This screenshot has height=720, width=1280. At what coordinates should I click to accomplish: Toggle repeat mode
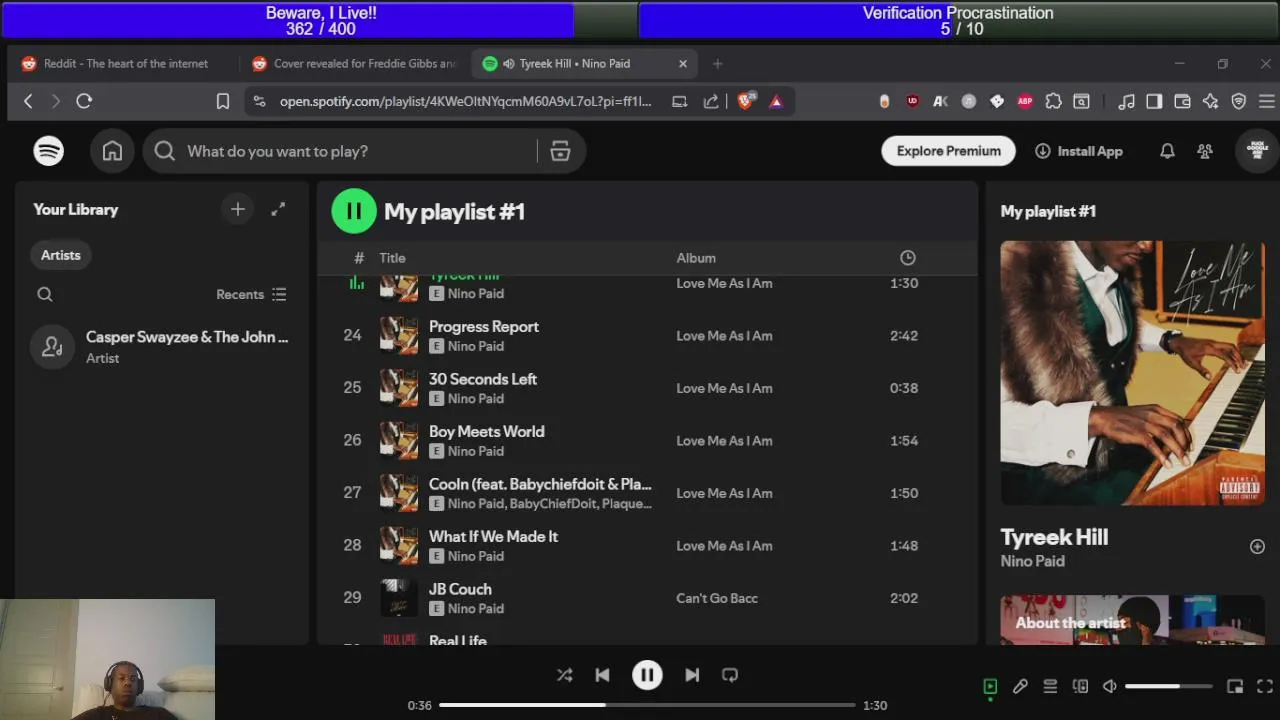730,675
